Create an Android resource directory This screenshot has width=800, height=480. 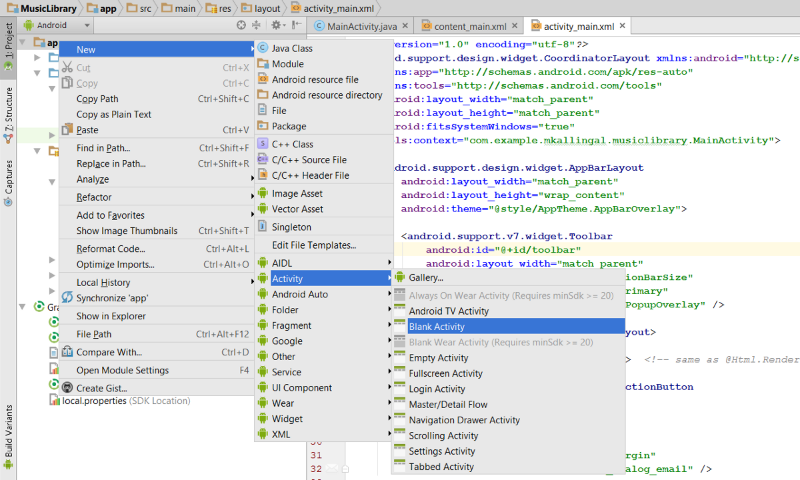[324, 95]
